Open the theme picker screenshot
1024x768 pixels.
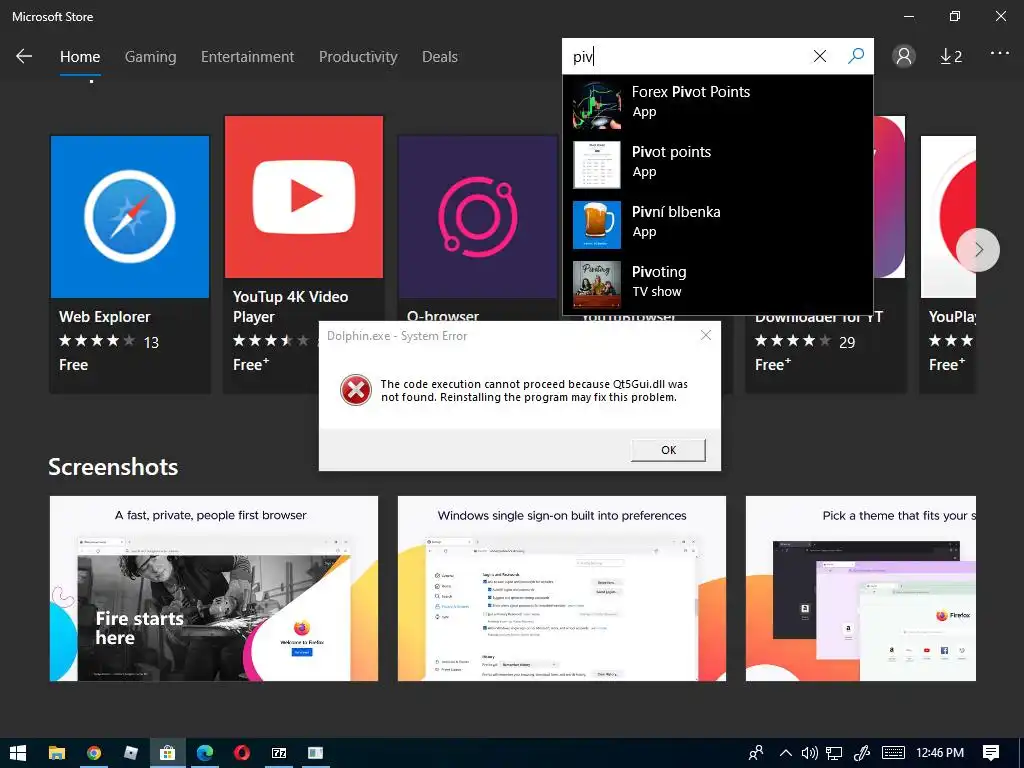click(861, 588)
